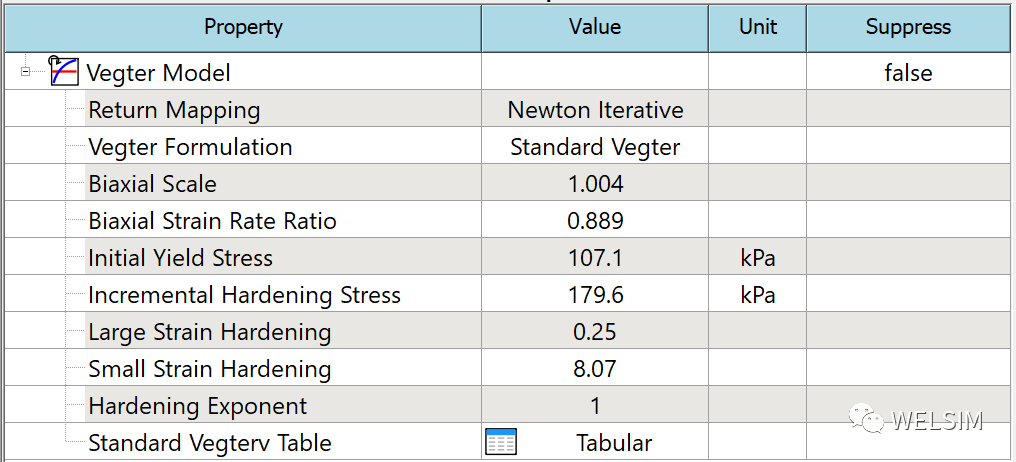The height and width of the screenshot is (462, 1016).
Task: Edit Initial Yield Stress value 107.1
Action: pos(595,258)
